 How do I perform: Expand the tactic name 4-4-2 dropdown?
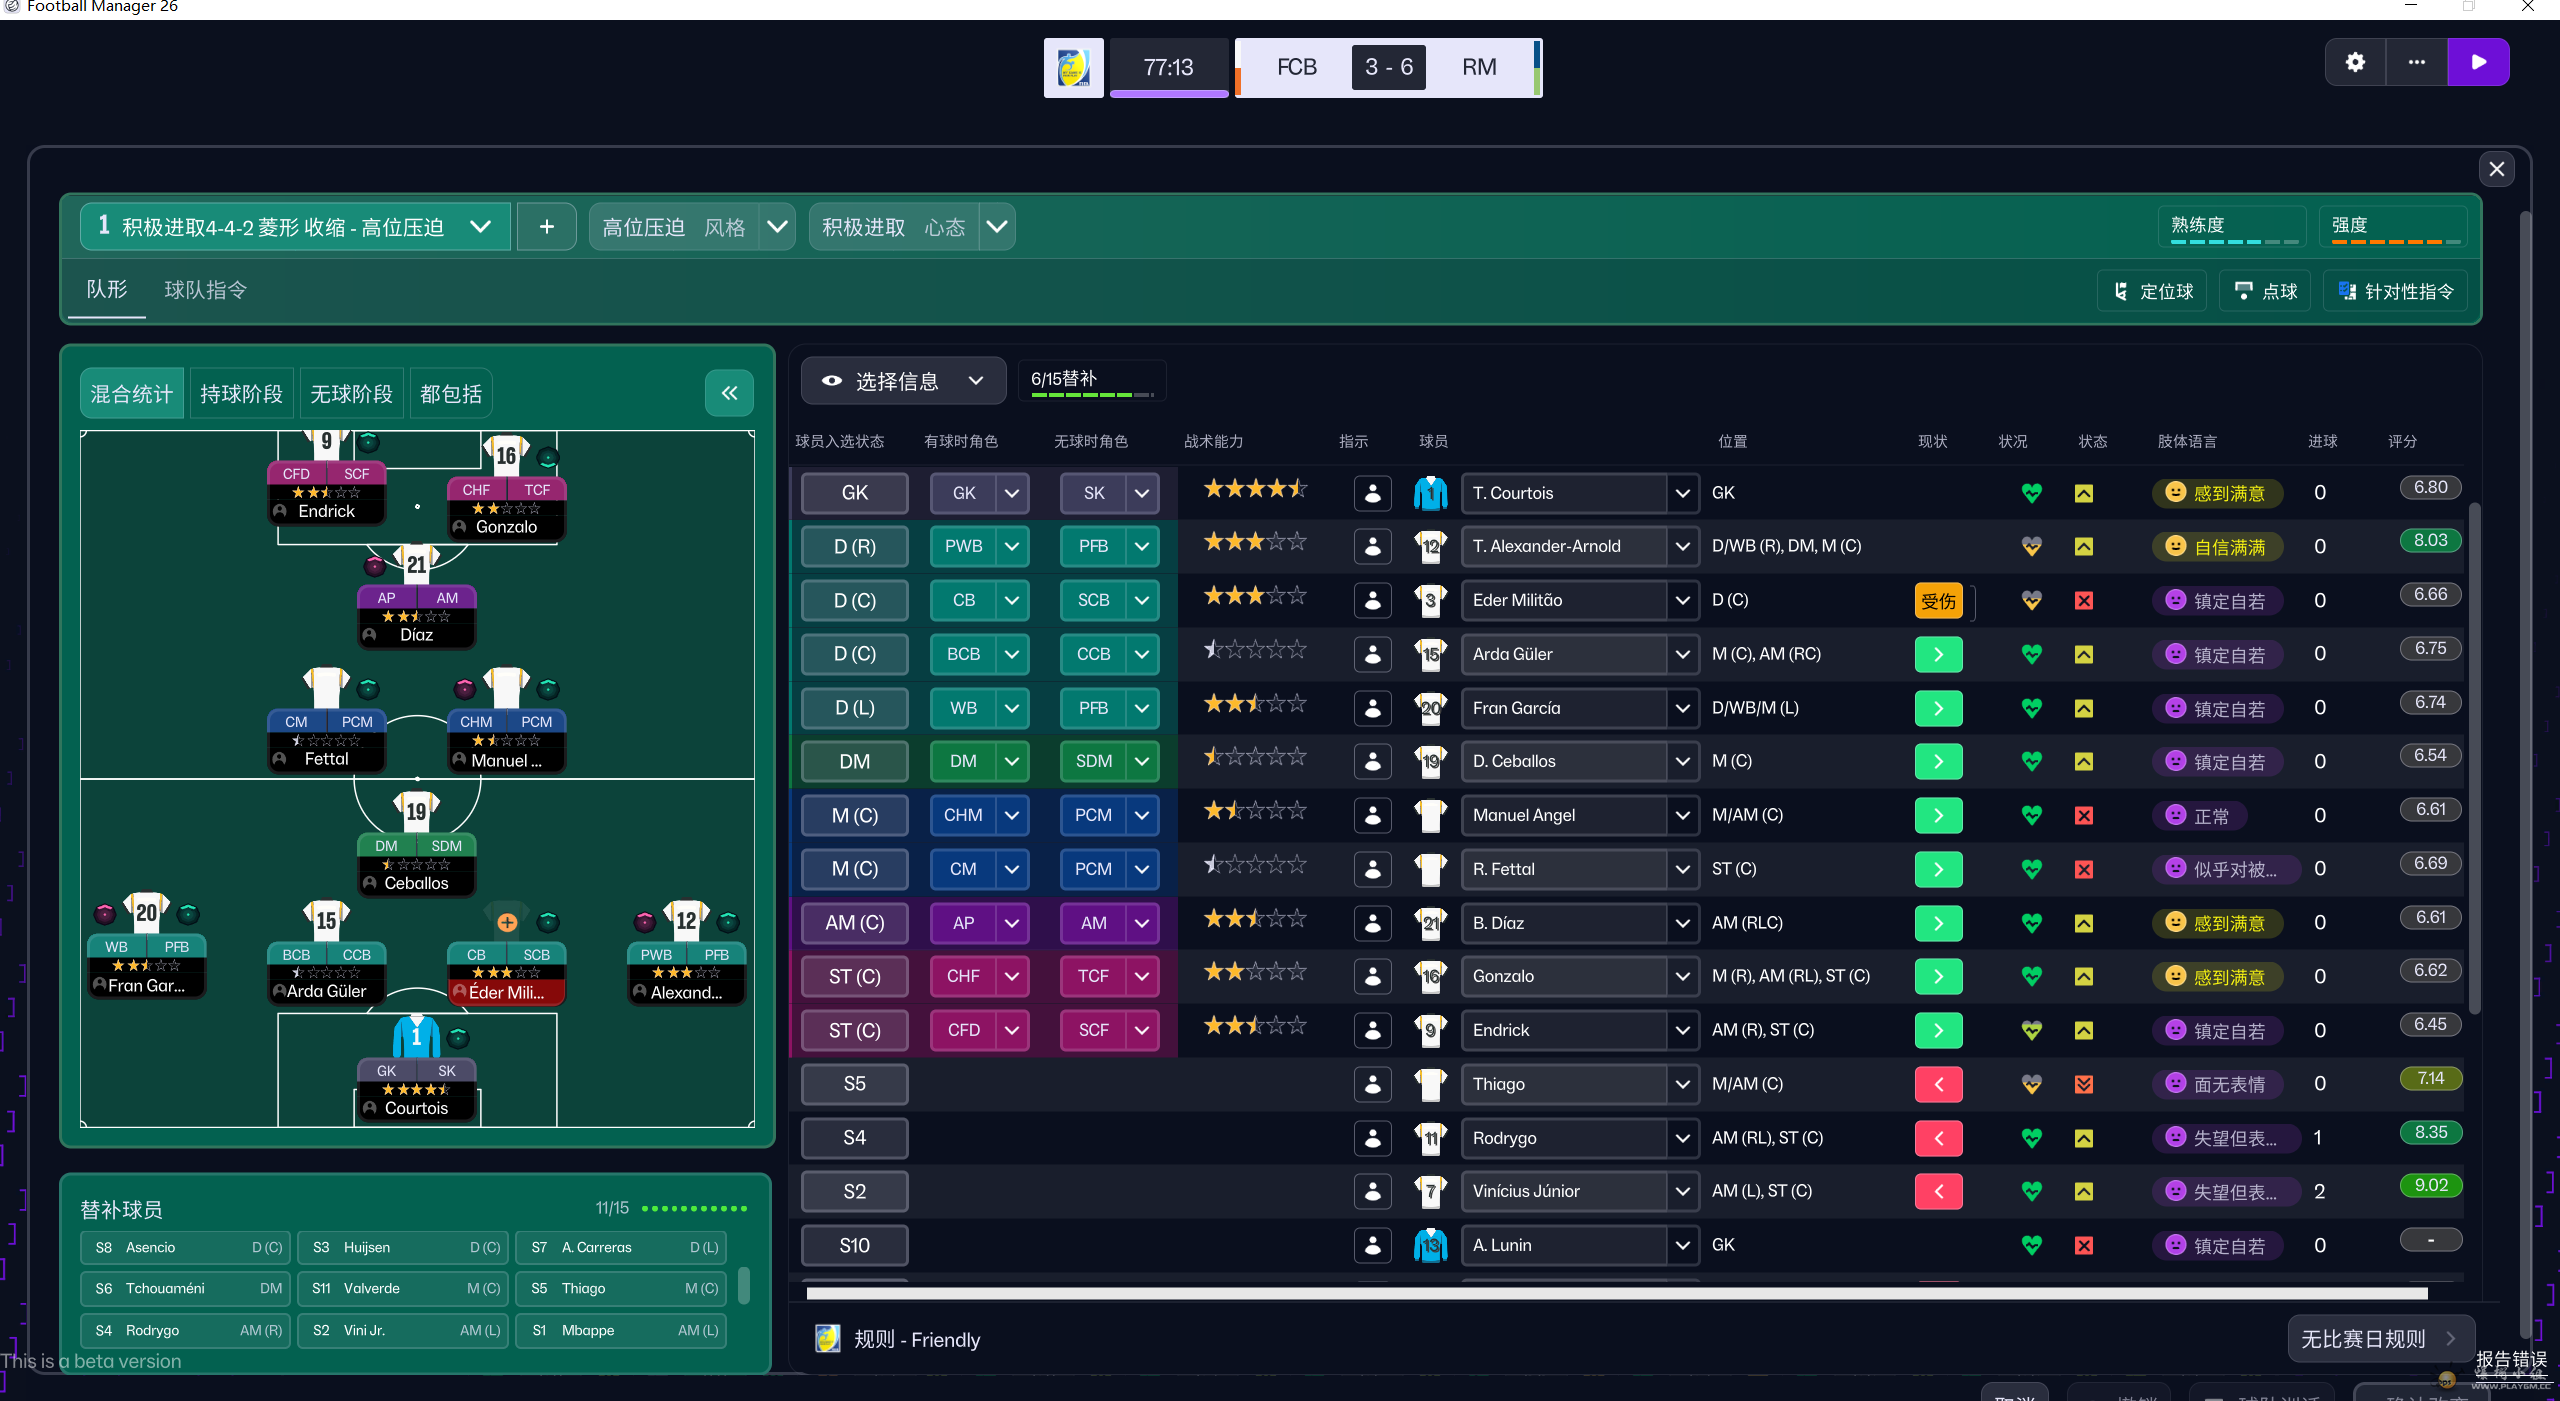coord(480,227)
